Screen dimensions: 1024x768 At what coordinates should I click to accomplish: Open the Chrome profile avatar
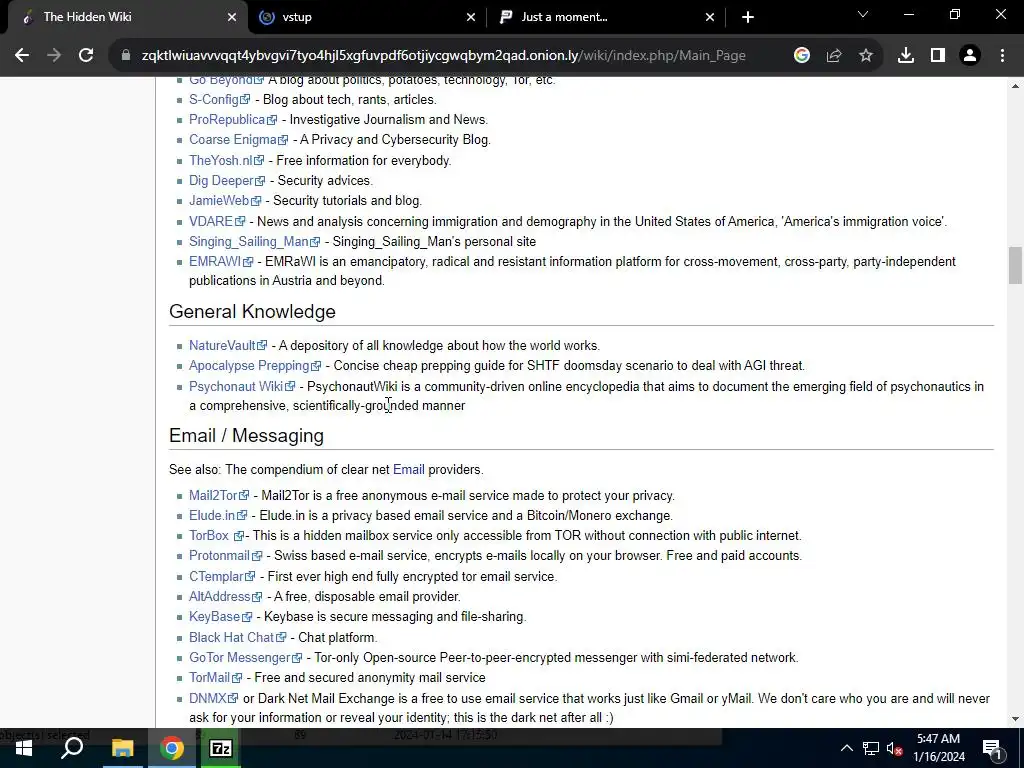(970, 56)
